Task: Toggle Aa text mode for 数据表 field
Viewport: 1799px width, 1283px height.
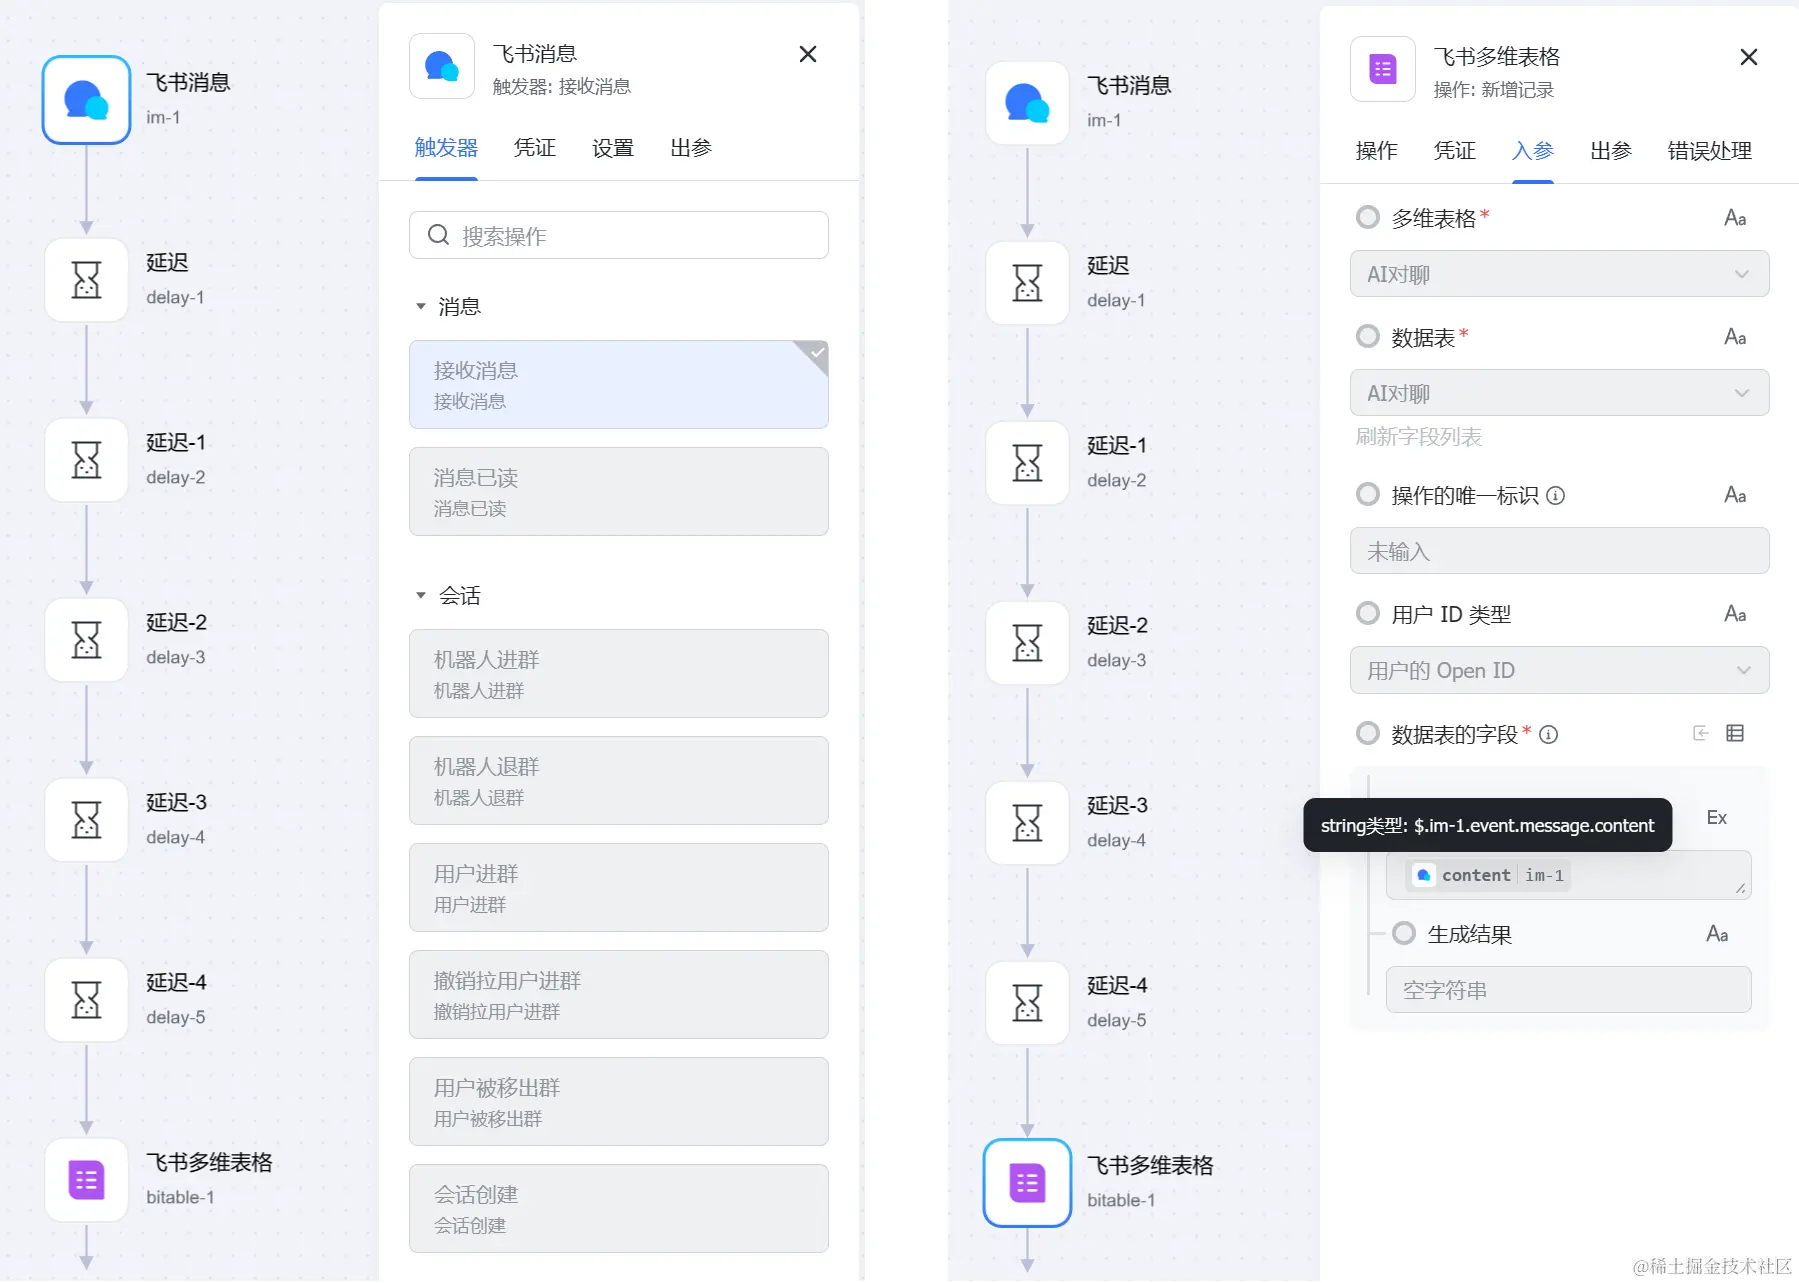Action: pyautogui.click(x=1735, y=337)
